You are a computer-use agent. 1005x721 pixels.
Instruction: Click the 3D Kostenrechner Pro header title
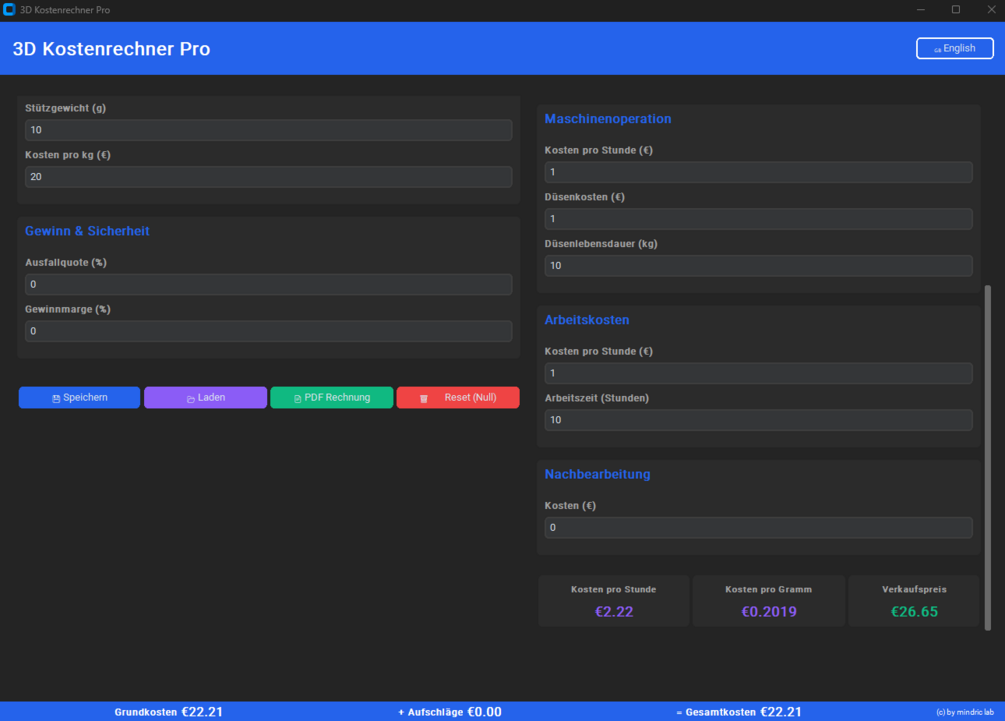click(x=112, y=49)
